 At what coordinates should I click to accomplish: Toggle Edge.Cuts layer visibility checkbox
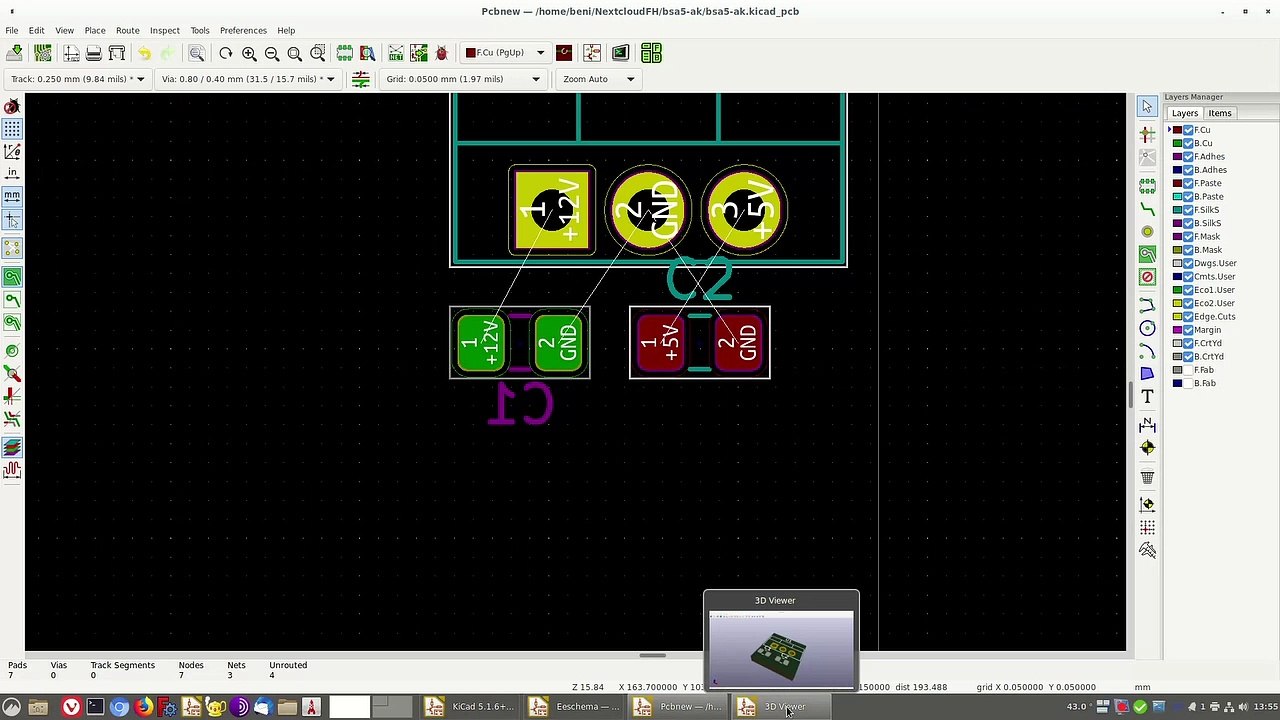(1189, 316)
